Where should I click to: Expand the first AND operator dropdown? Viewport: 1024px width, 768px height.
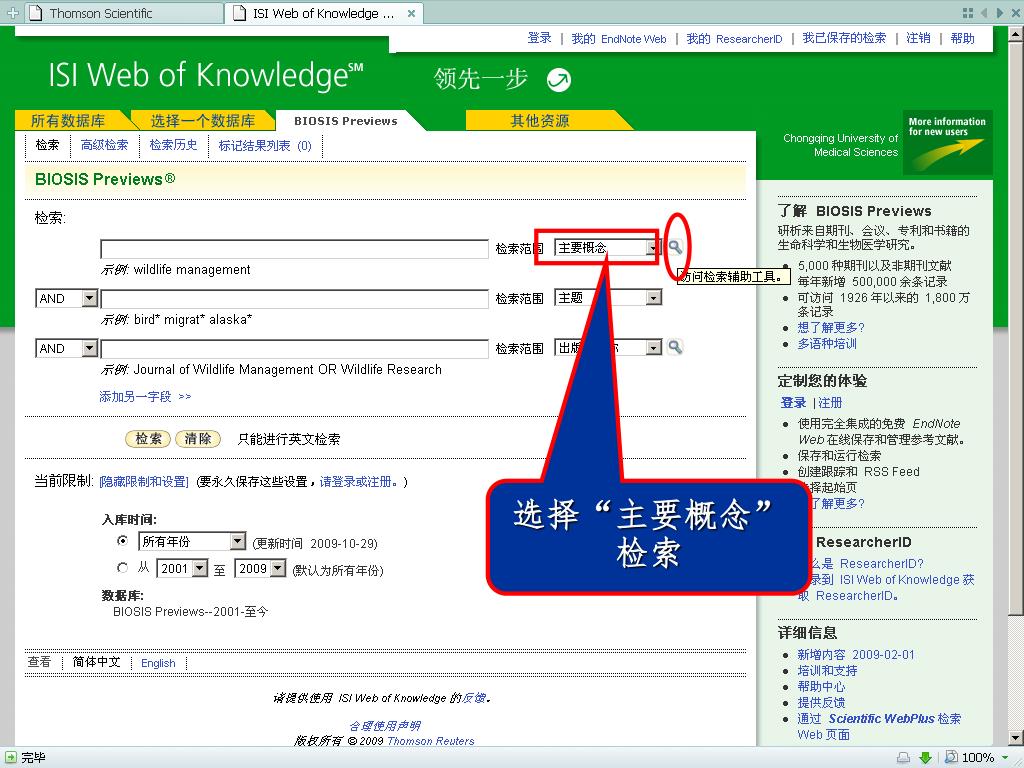(67, 298)
